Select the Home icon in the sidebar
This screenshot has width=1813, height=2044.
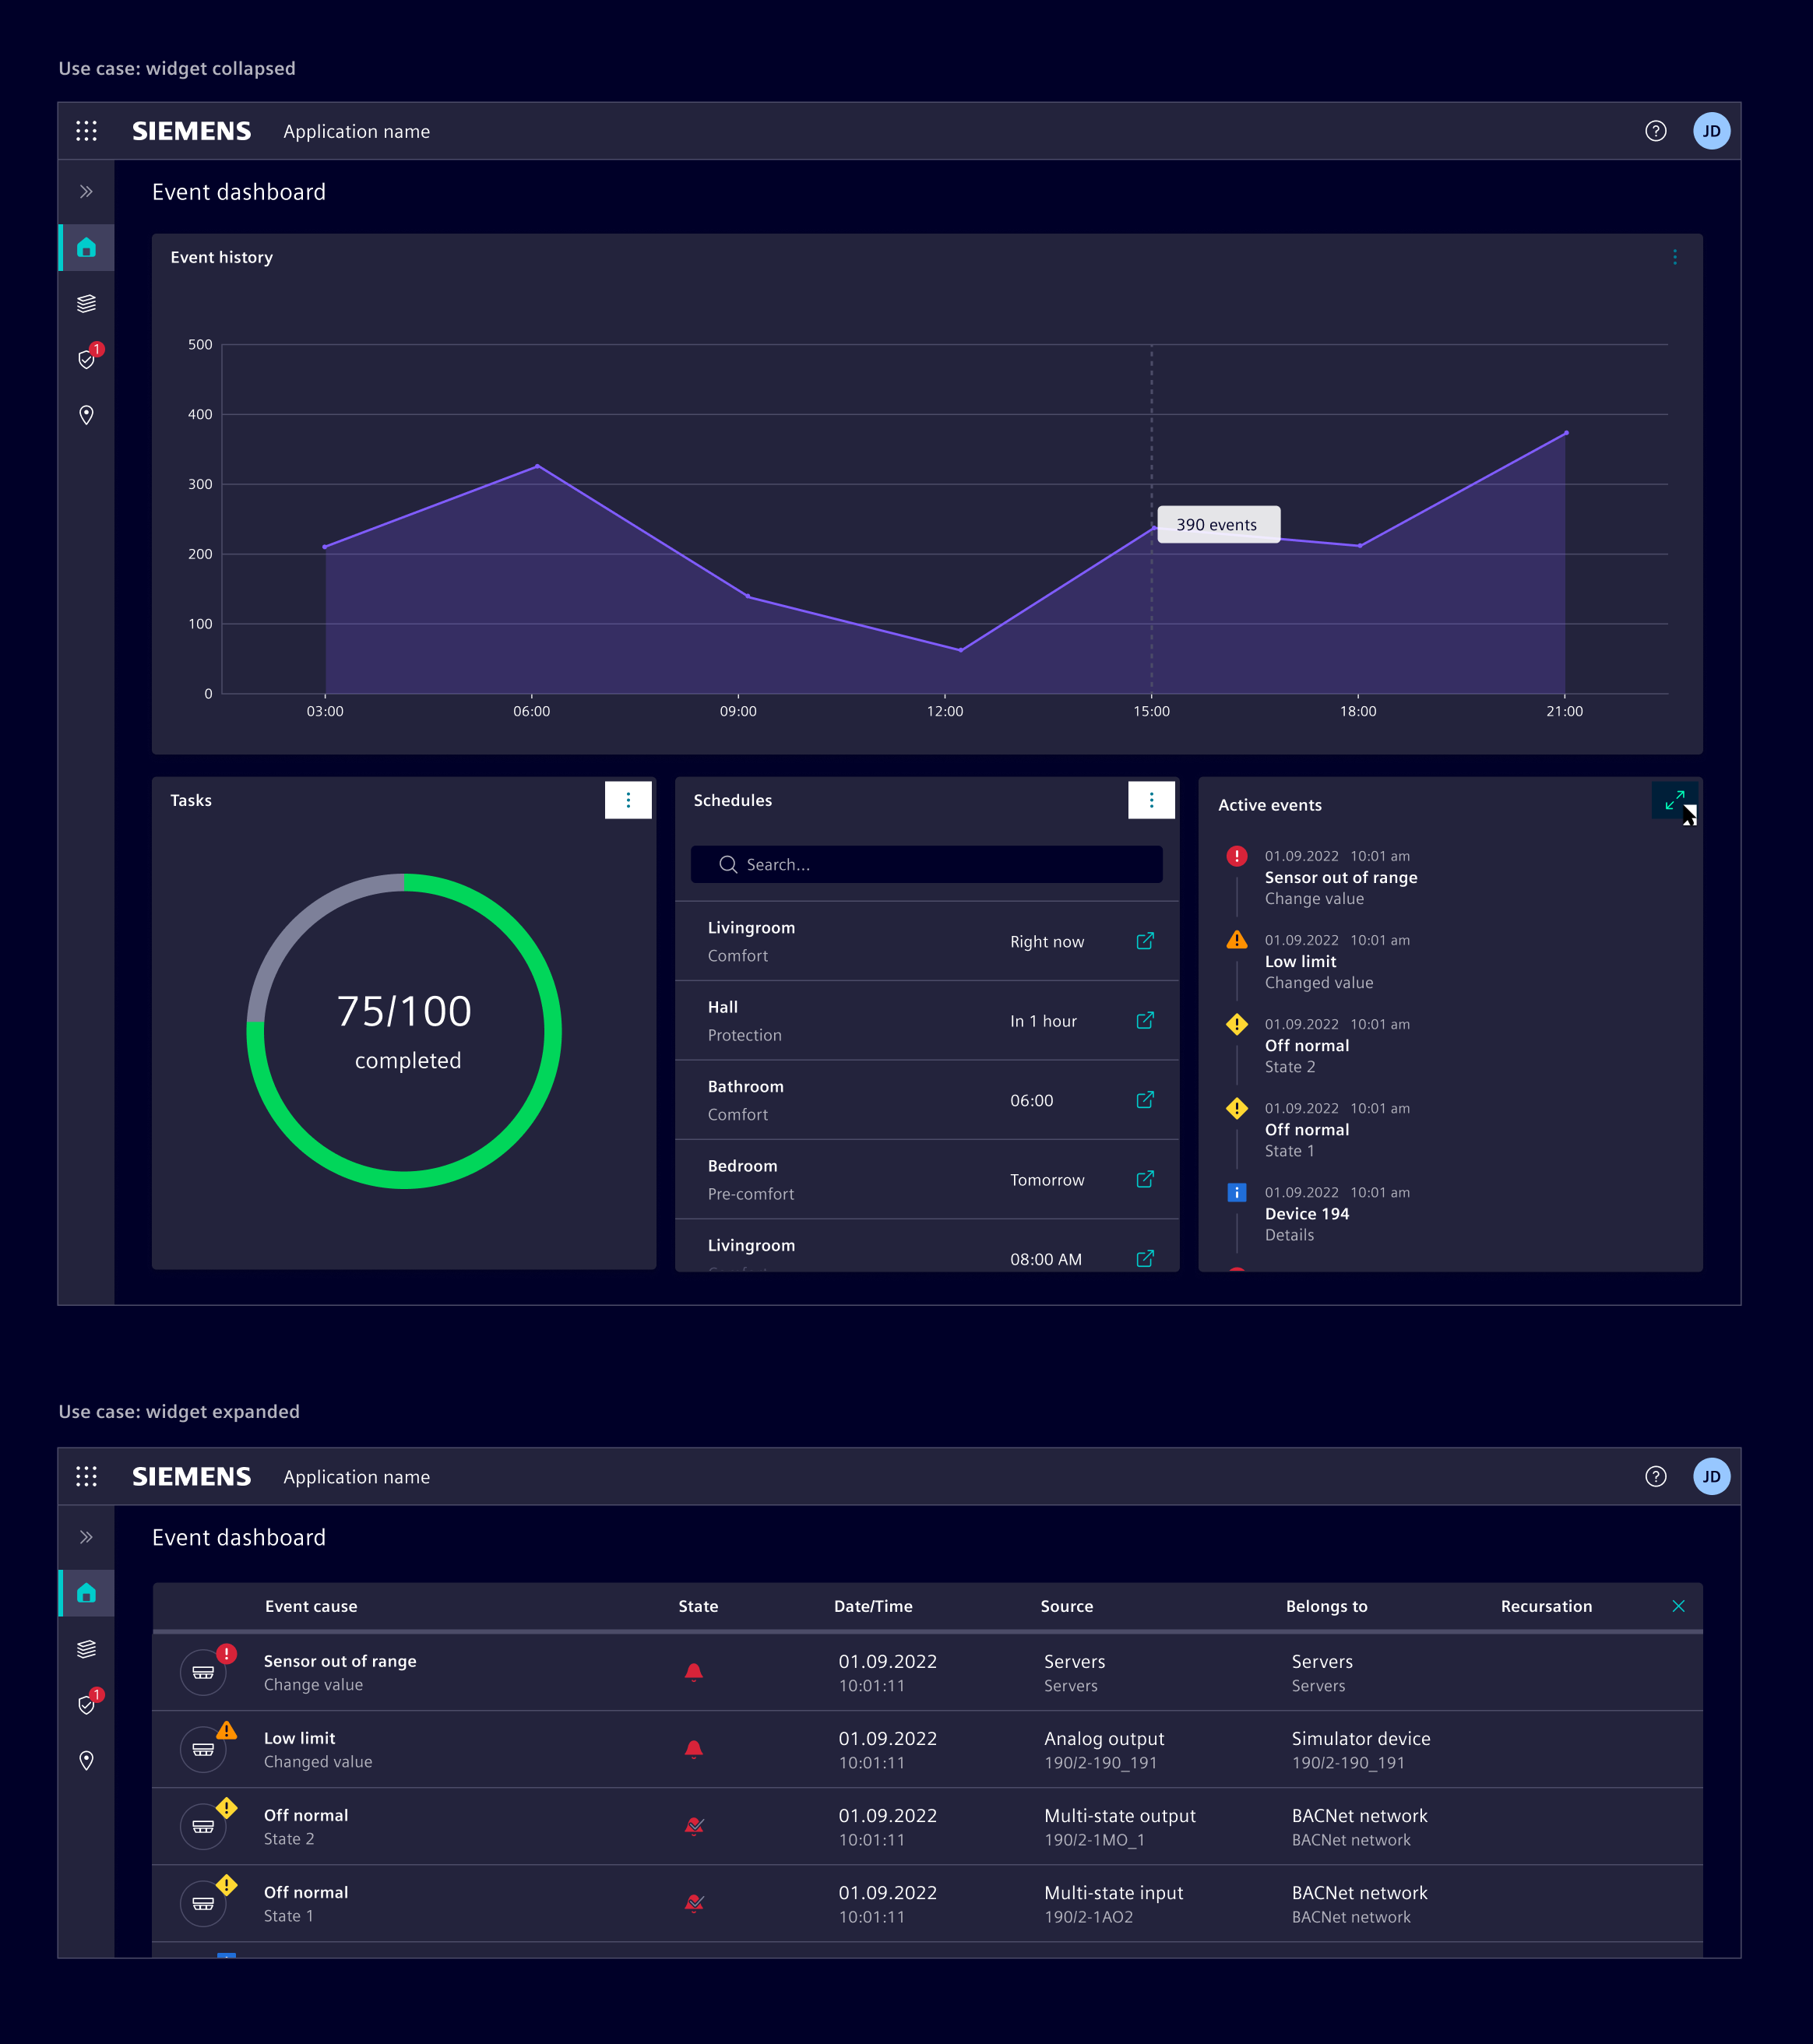[x=86, y=248]
